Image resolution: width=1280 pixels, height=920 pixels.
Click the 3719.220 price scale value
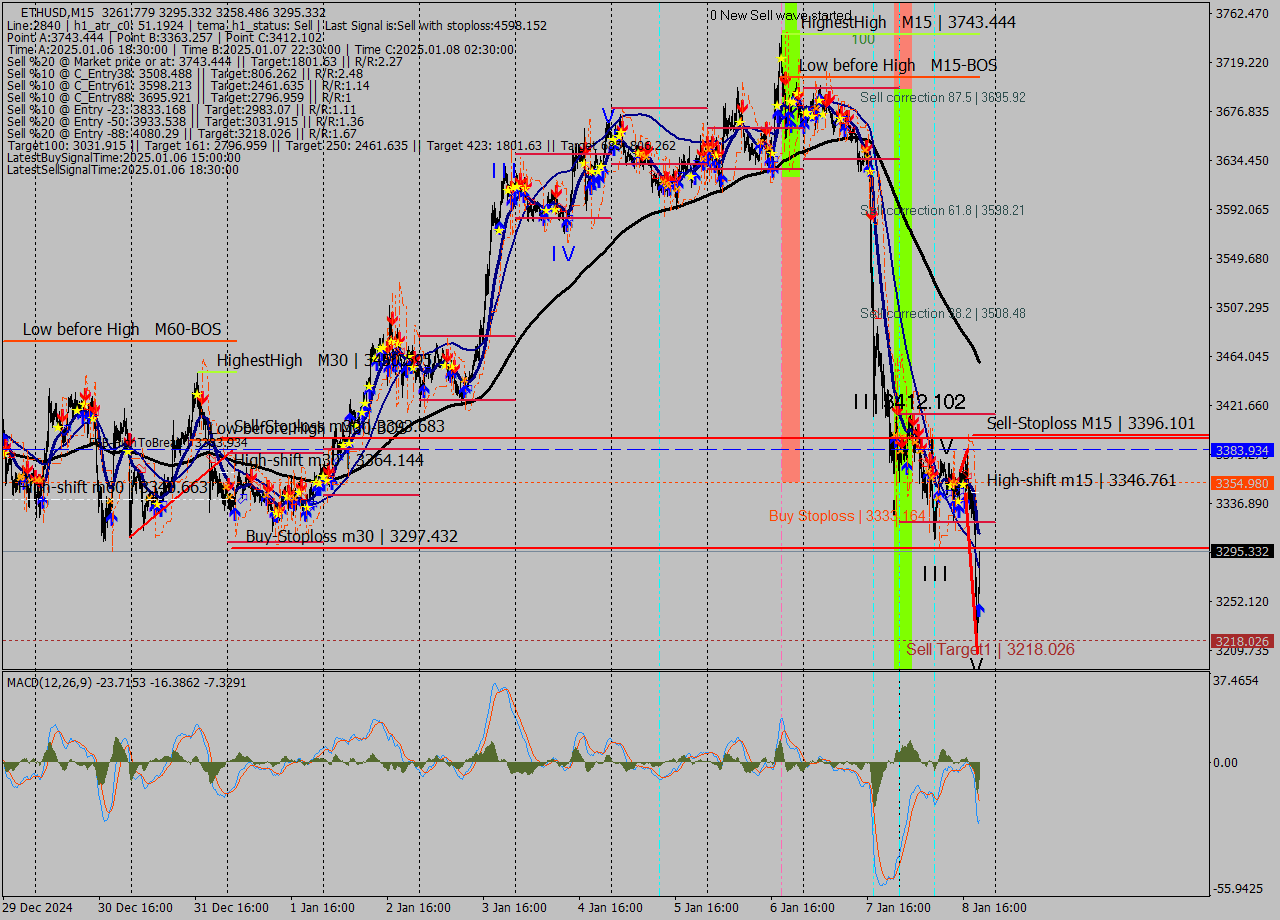1241,63
